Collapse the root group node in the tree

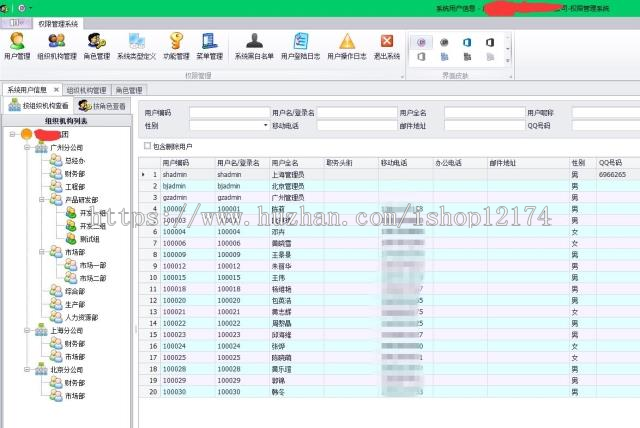click(12, 134)
